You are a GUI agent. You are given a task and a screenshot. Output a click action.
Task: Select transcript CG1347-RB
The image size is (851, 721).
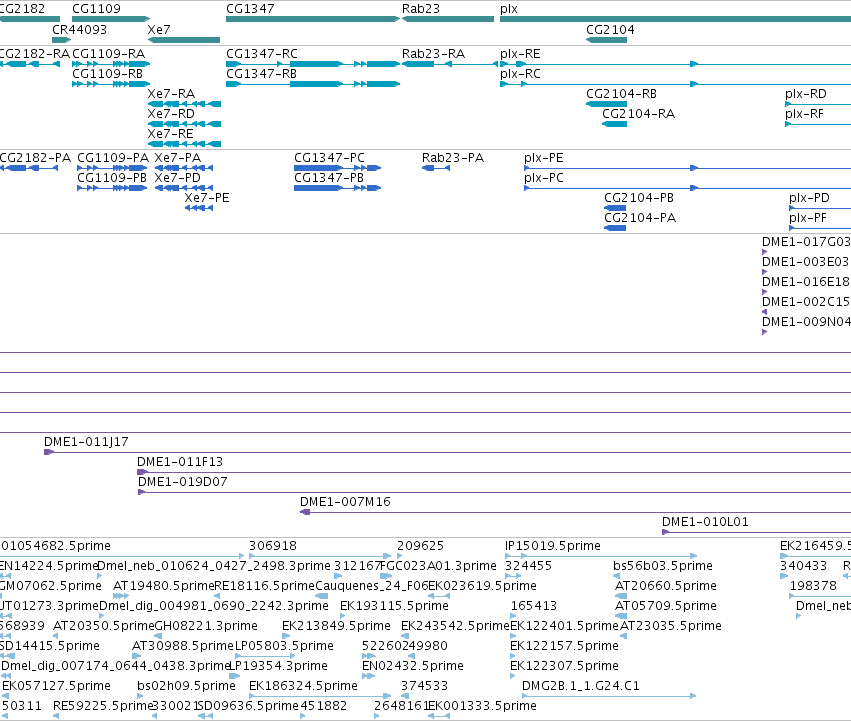[x=313, y=84]
